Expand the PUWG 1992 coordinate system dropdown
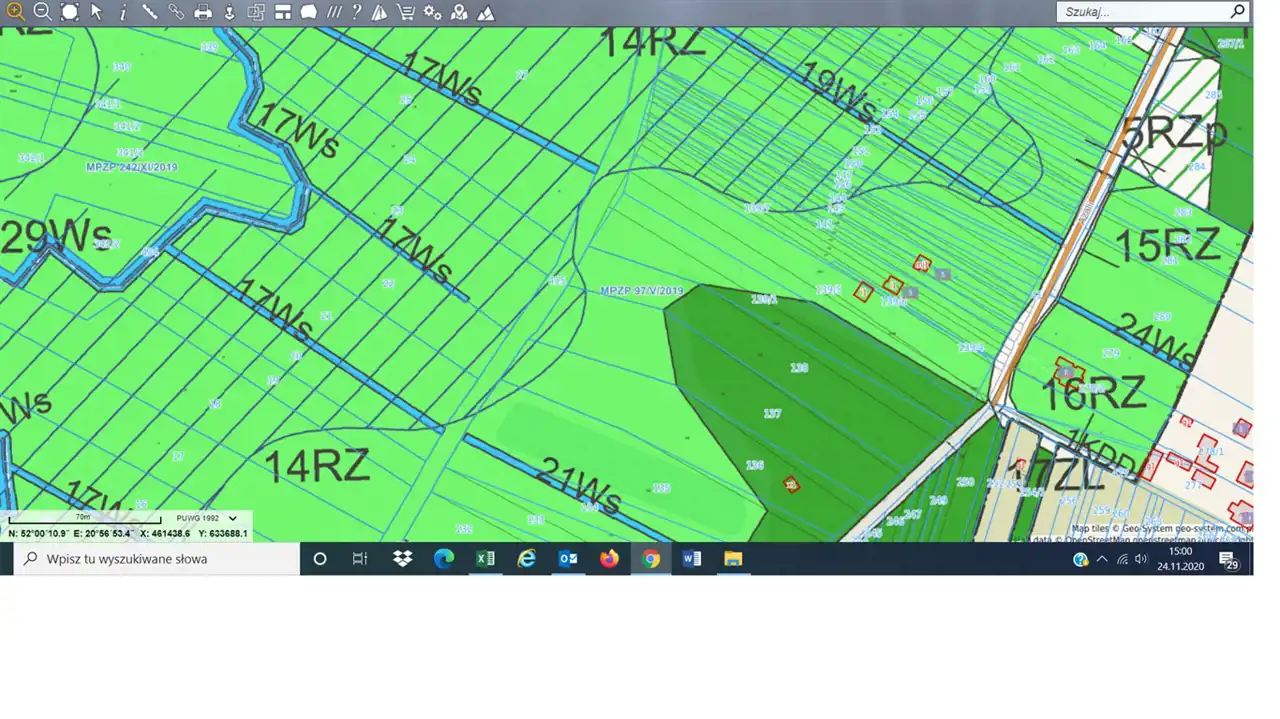Image resolution: width=1280 pixels, height=719 pixels. tap(233, 518)
